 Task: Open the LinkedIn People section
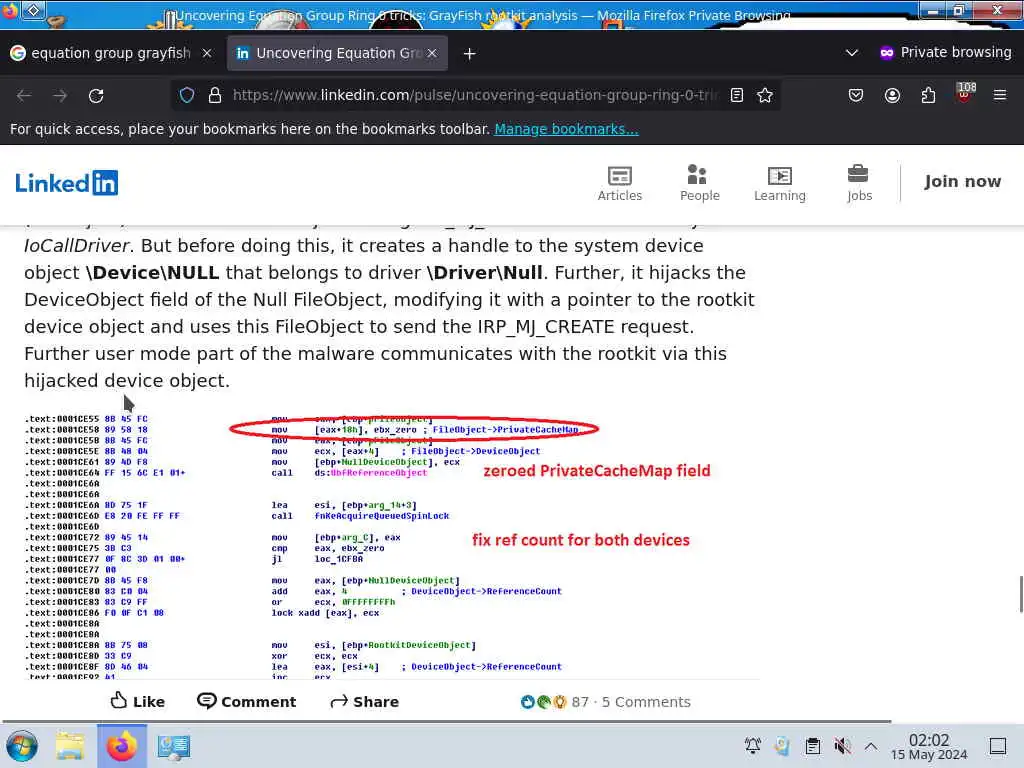[699, 184]
